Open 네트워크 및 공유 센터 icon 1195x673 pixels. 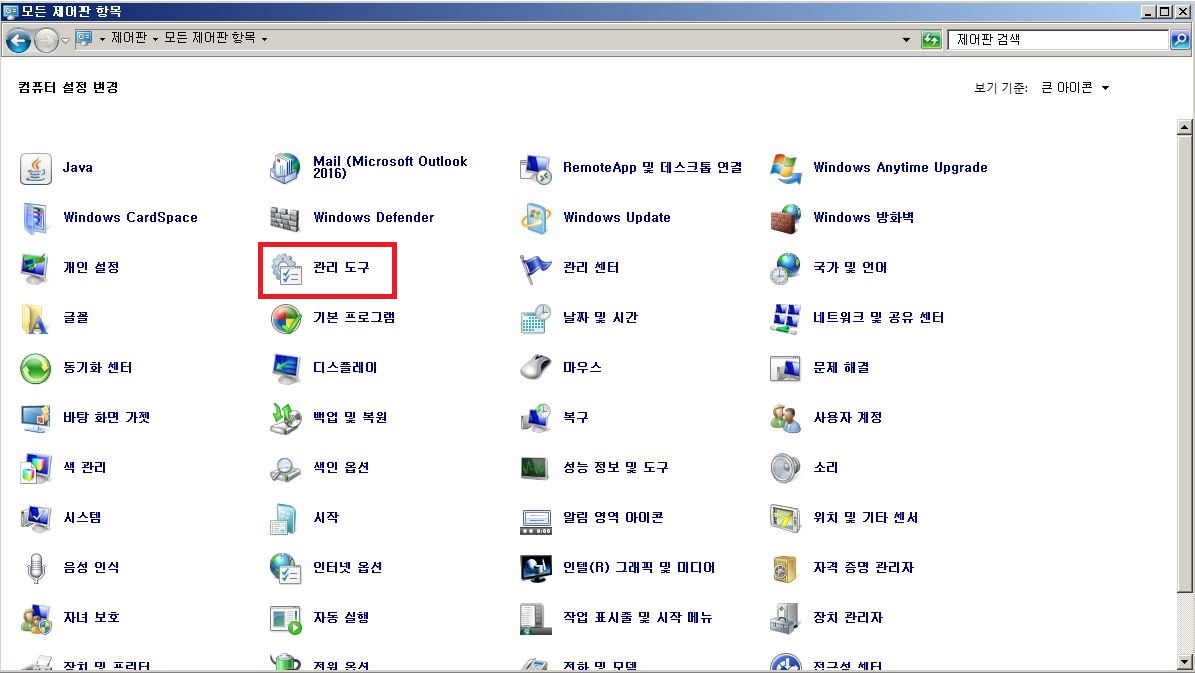[785, 318]
